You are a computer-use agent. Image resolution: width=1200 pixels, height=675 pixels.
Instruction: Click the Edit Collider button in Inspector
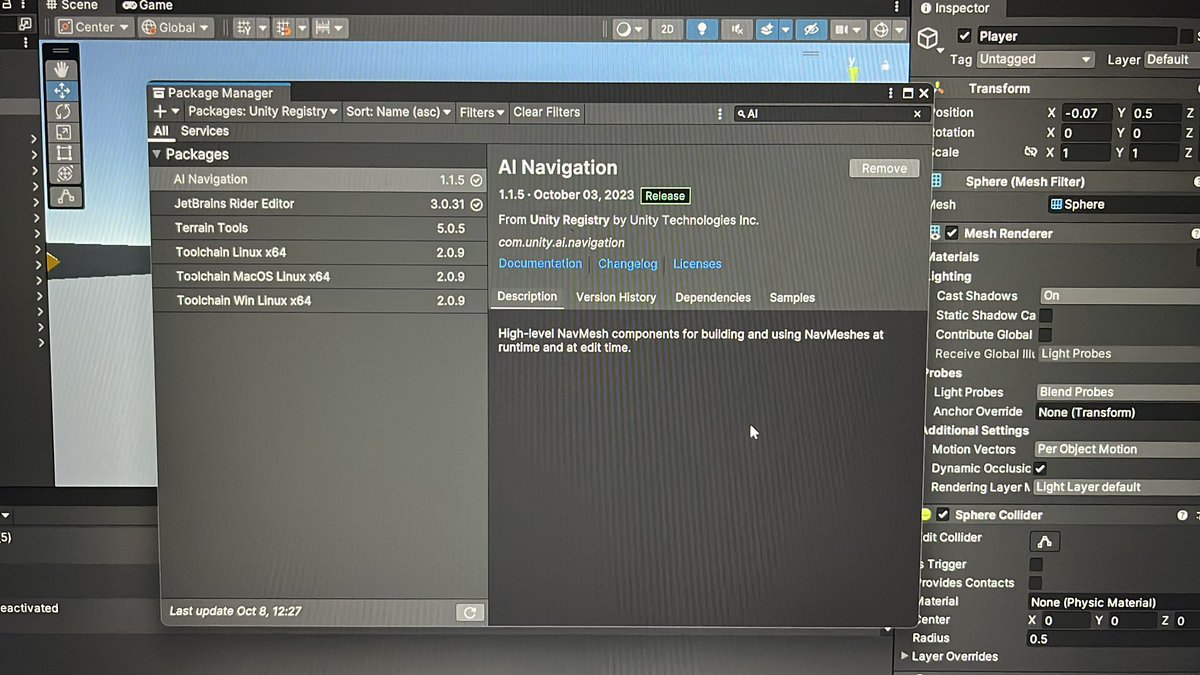[1045, 541]
